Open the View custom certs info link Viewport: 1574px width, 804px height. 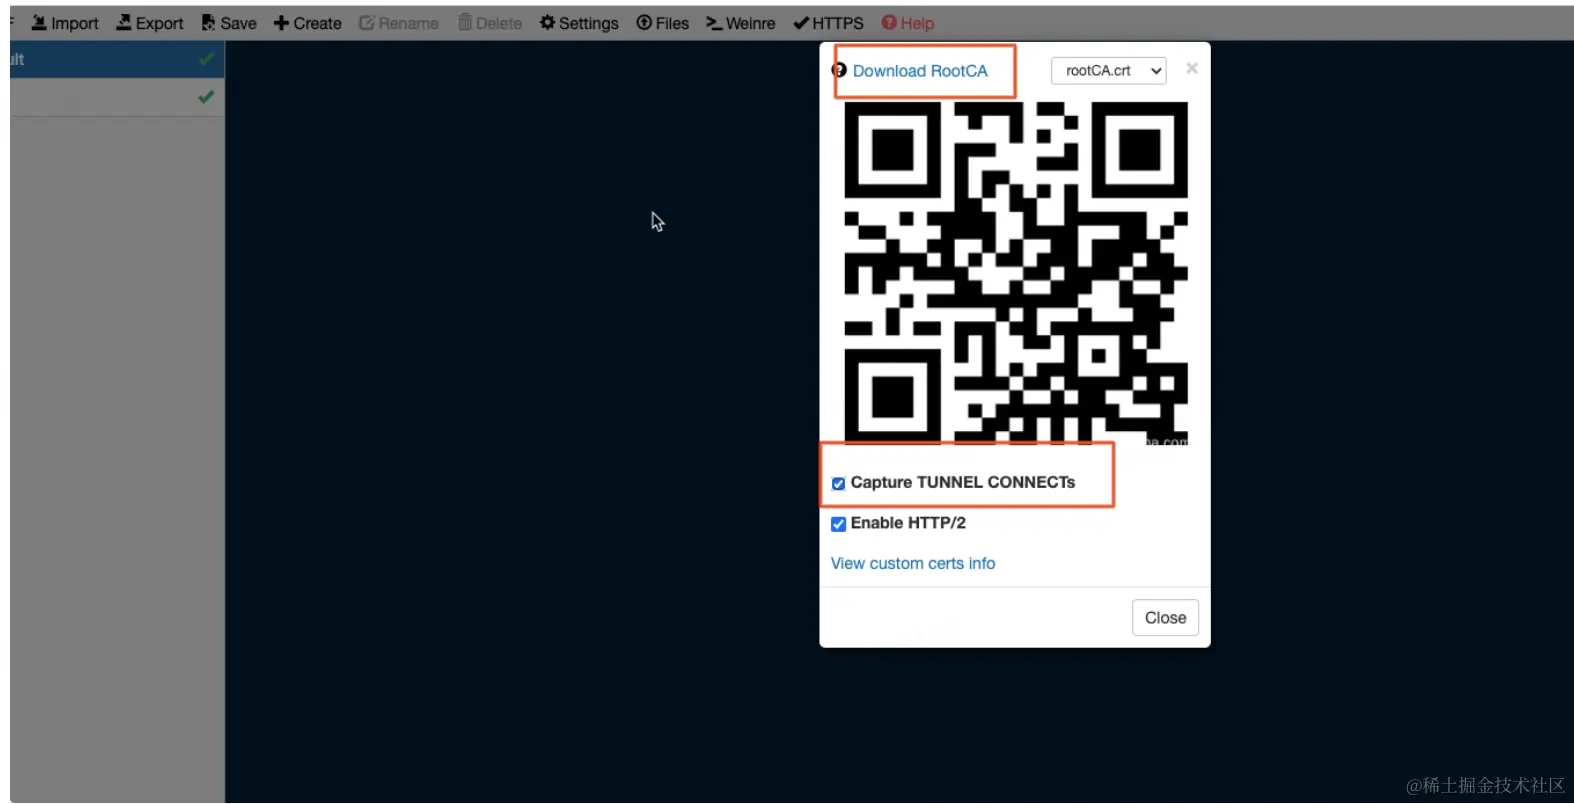913,564
